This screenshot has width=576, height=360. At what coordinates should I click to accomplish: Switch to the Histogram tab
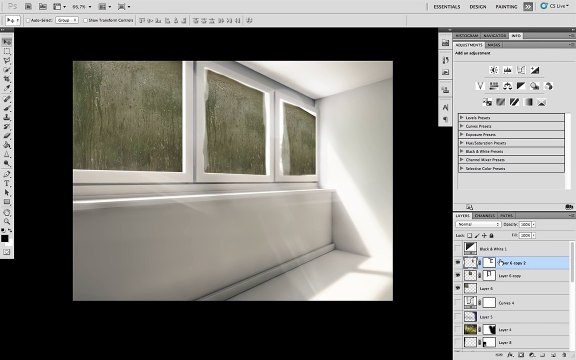coord(467,36)
